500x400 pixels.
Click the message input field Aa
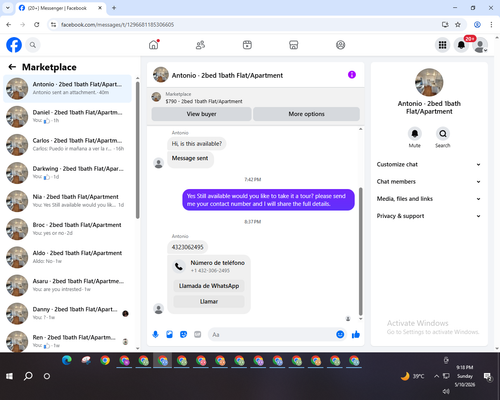[272, 334]
